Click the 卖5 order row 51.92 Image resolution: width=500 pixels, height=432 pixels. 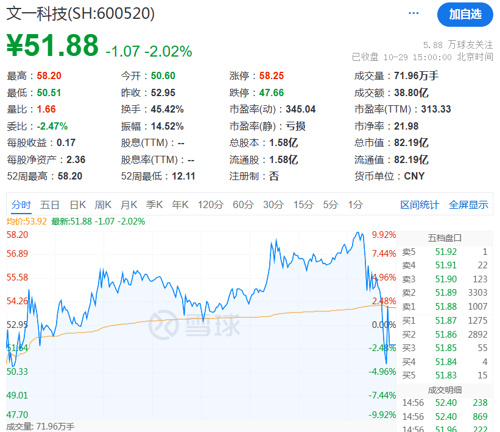[445, 252]
